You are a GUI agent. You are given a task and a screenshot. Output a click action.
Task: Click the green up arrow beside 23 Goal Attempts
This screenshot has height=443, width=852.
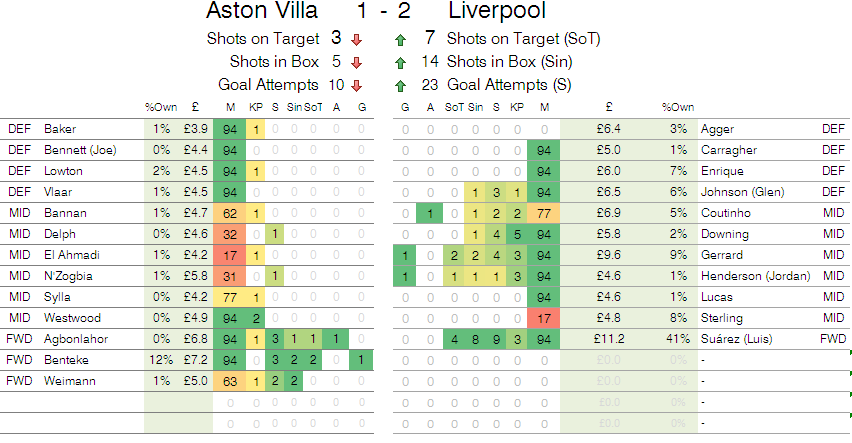[x=400, y=86]
